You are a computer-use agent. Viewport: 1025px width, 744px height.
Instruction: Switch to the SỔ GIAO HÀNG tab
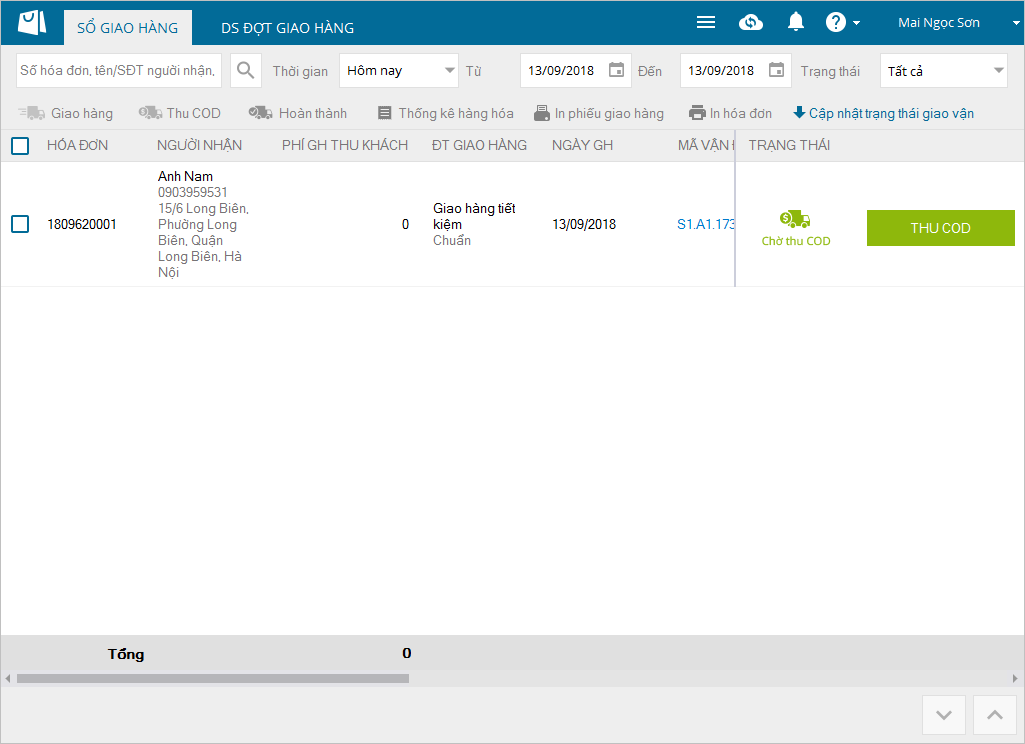tap(127, 27)
